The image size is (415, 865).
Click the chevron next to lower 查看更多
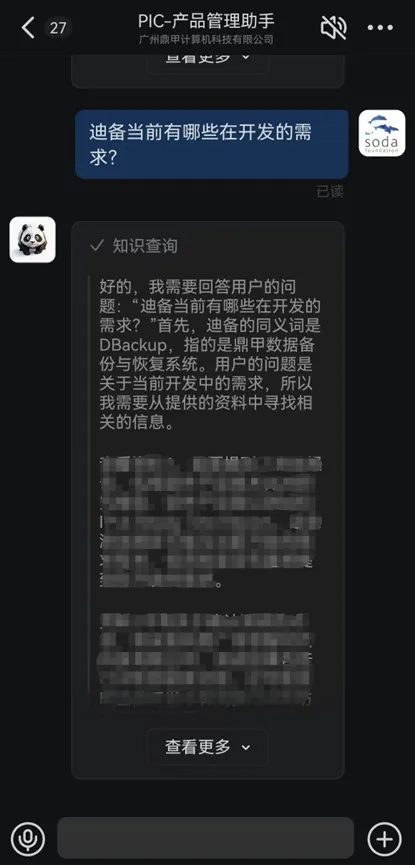246,747
